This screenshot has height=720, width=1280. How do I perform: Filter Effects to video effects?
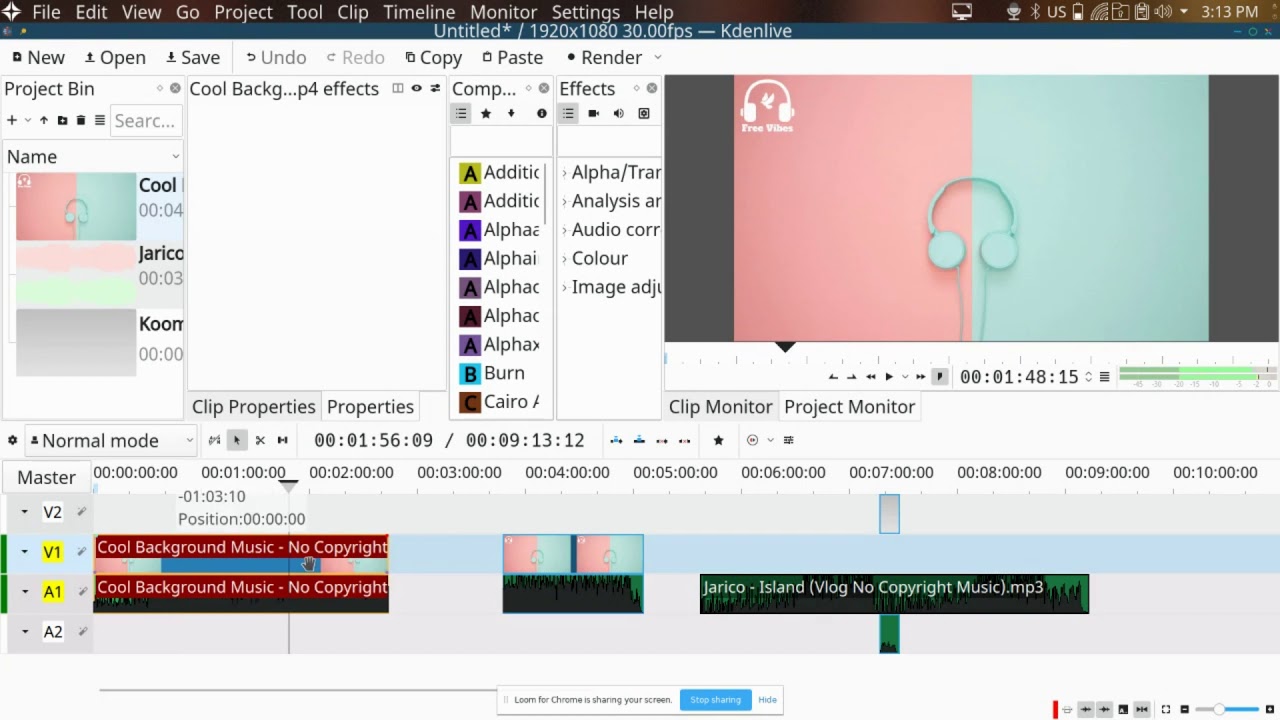[x=593, y=113]
